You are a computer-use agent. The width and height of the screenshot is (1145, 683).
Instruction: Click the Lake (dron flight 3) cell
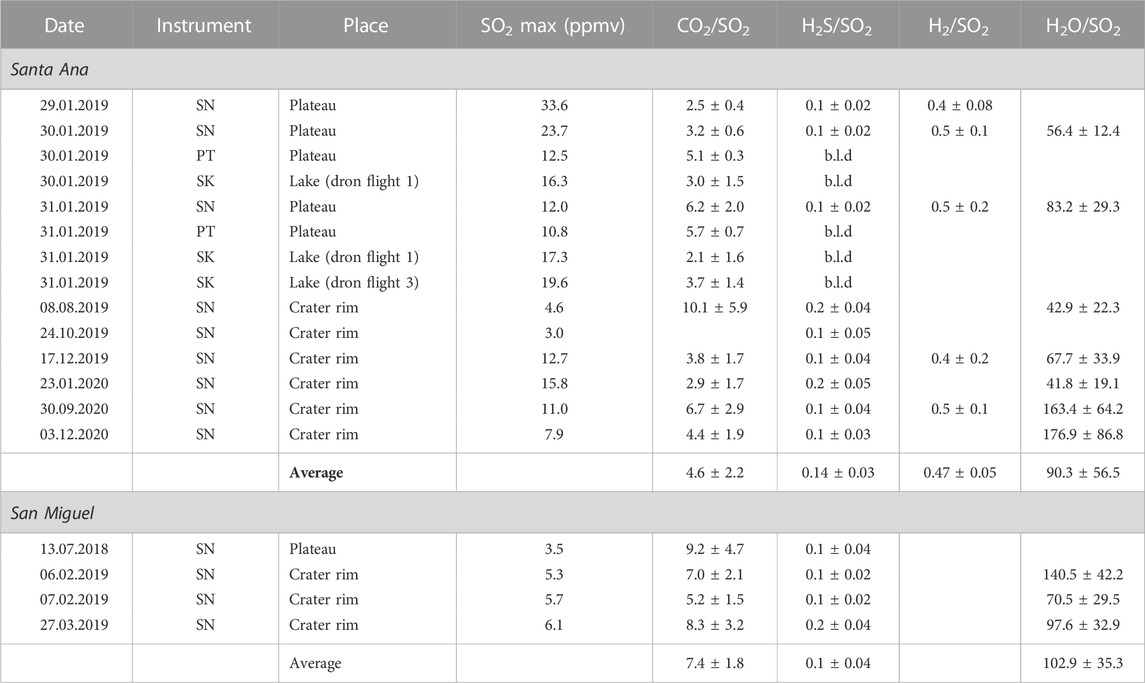(353, 283)
